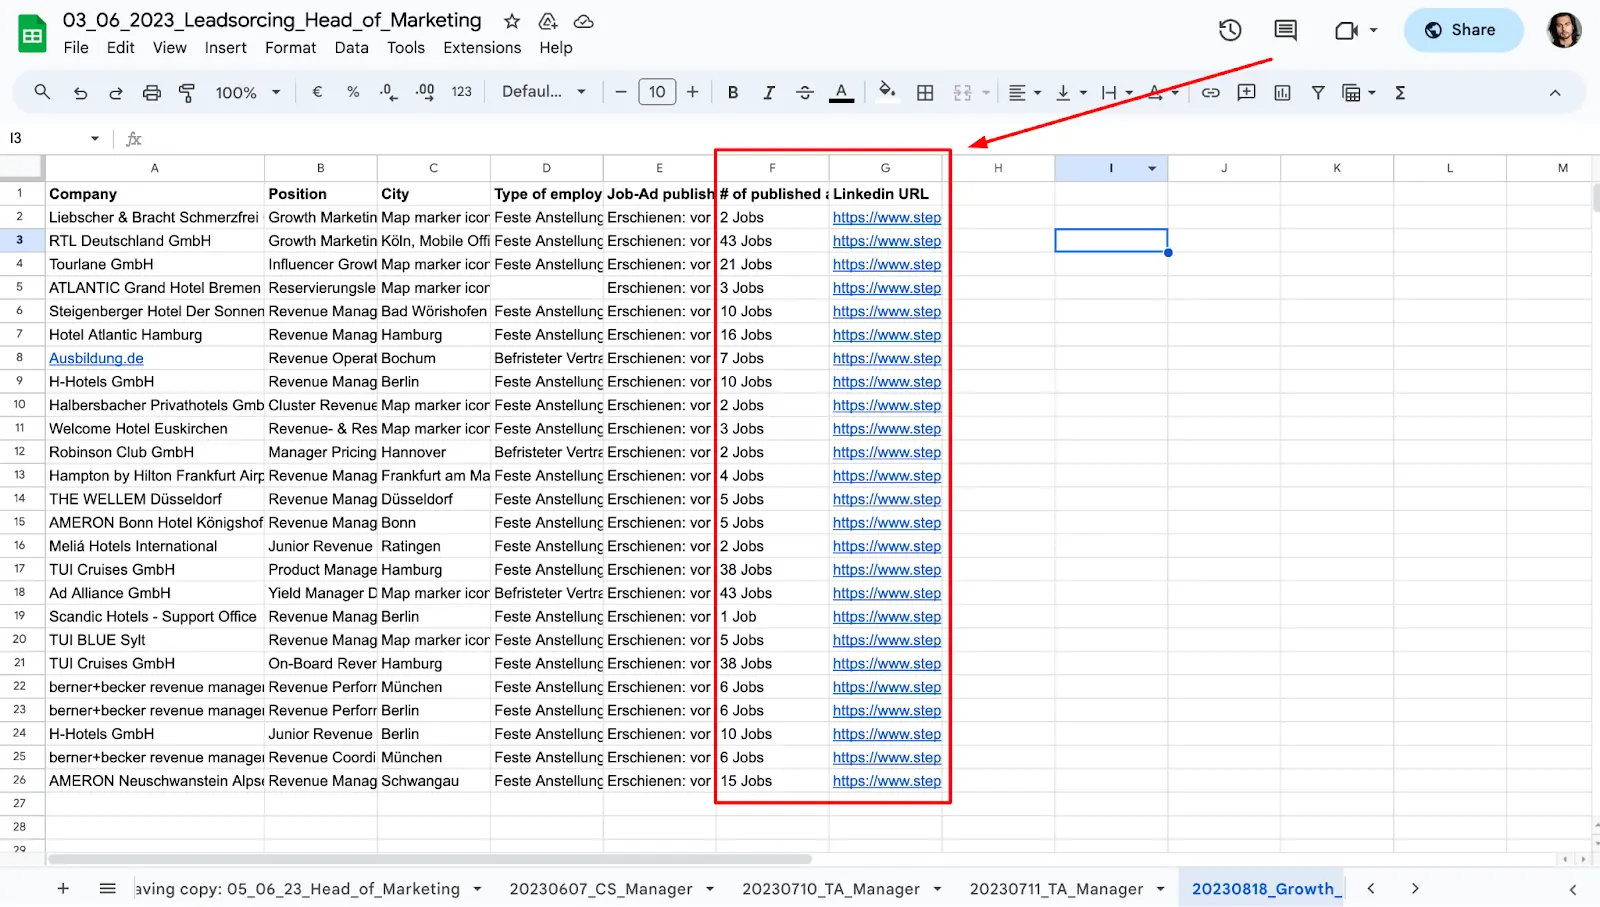1600x907 pixels.
Task: Undo the last action
Action: (x=80, y=92)
